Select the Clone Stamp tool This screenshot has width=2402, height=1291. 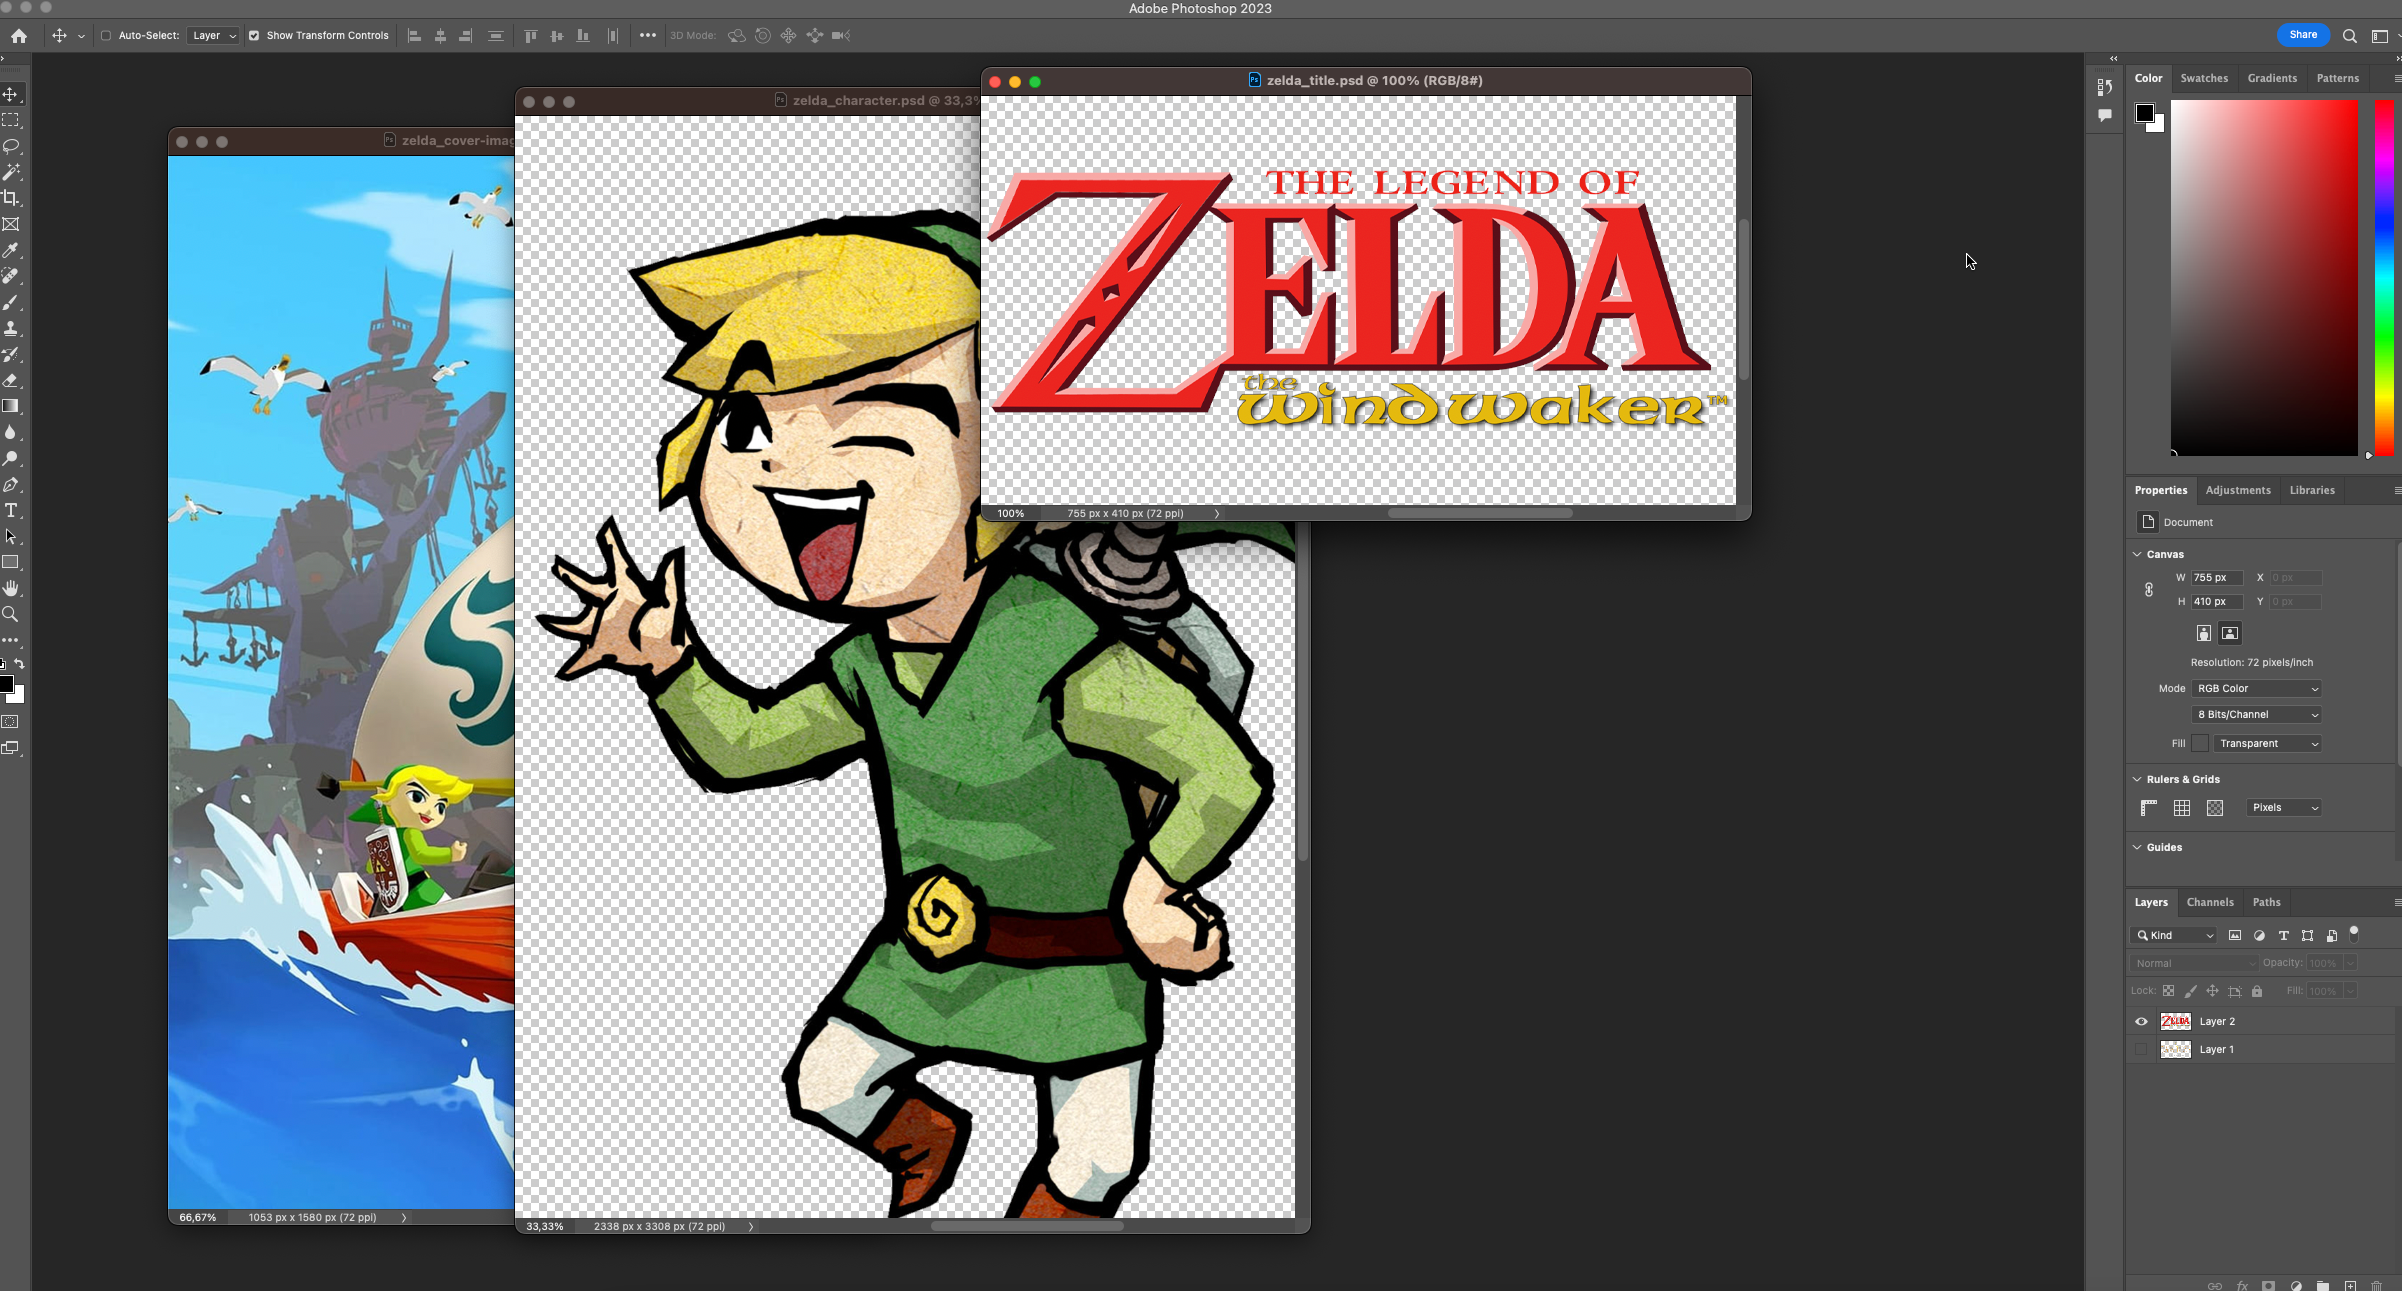click(11, 328)
